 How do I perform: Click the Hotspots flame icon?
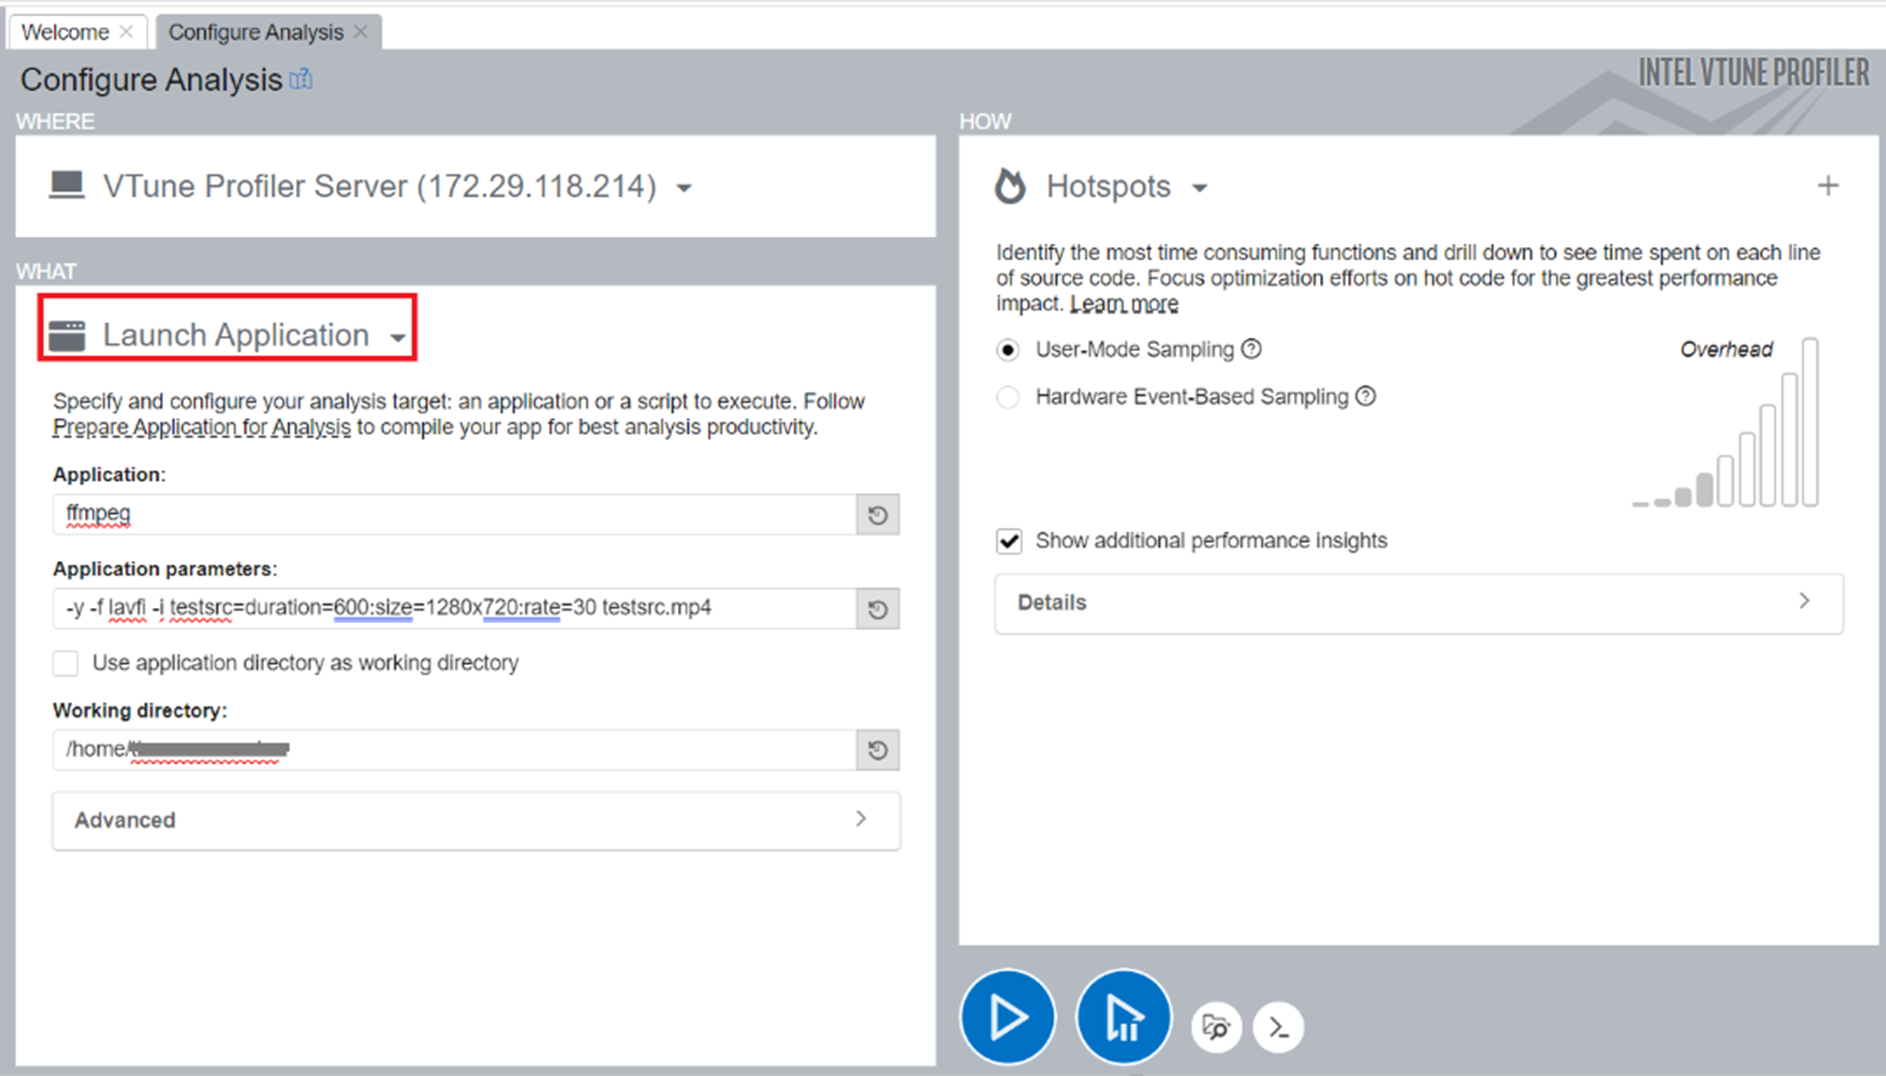point(1010,186)
